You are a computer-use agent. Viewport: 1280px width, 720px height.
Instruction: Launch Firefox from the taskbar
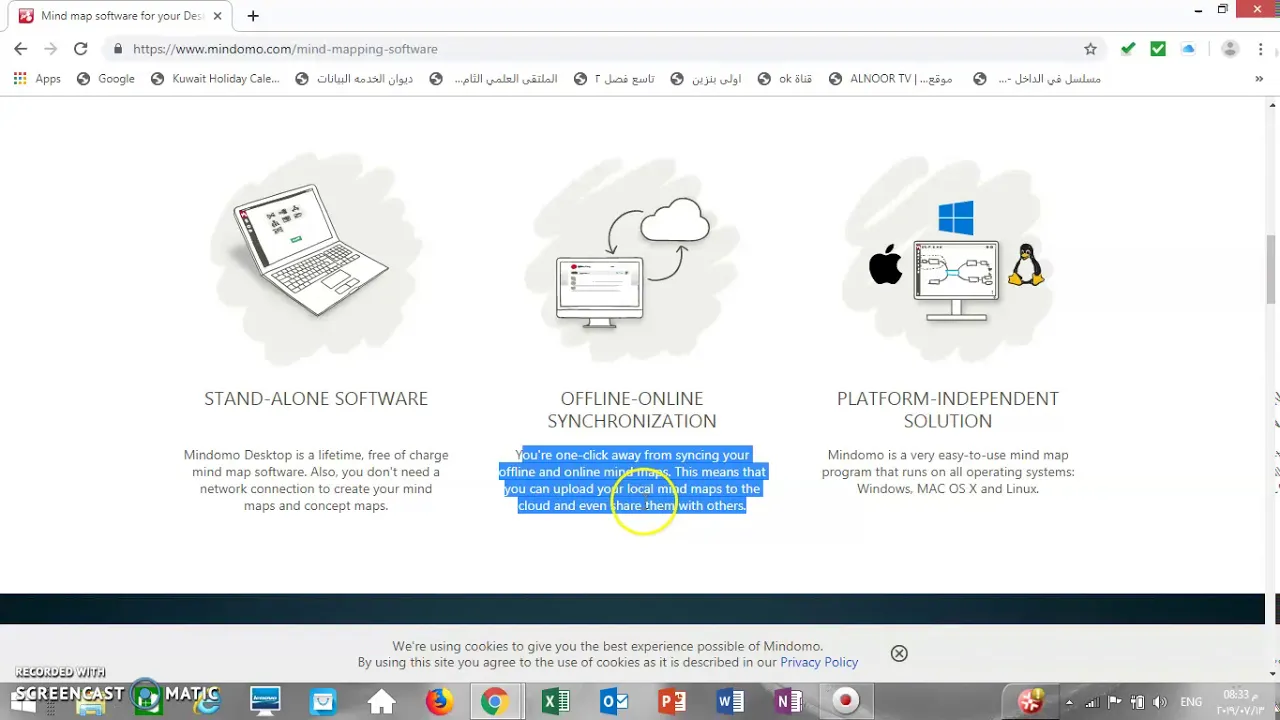tap(439, 701)
